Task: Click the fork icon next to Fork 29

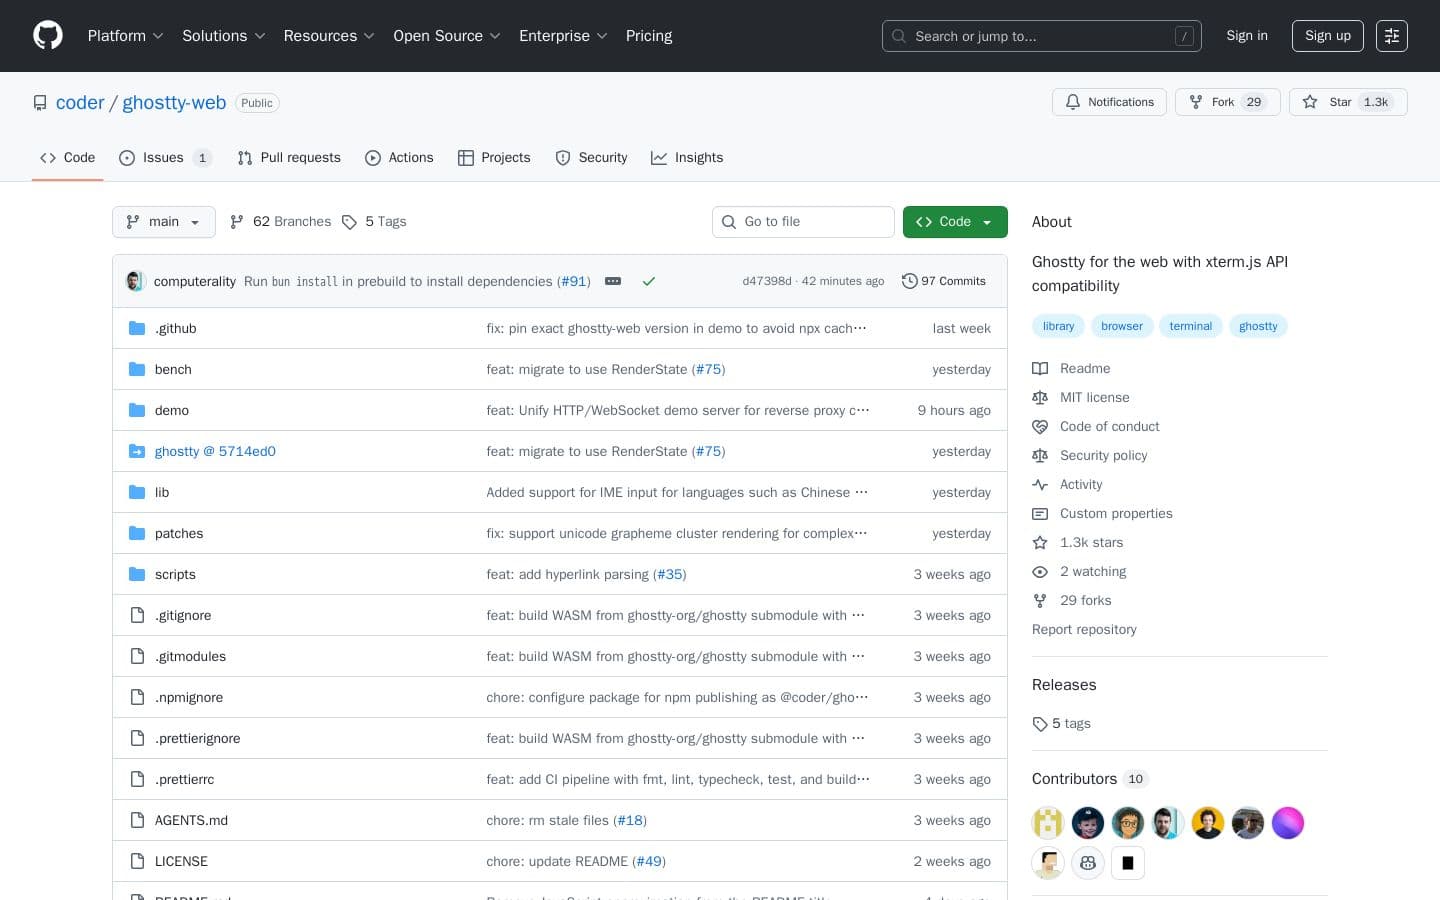Action: 1196,102
